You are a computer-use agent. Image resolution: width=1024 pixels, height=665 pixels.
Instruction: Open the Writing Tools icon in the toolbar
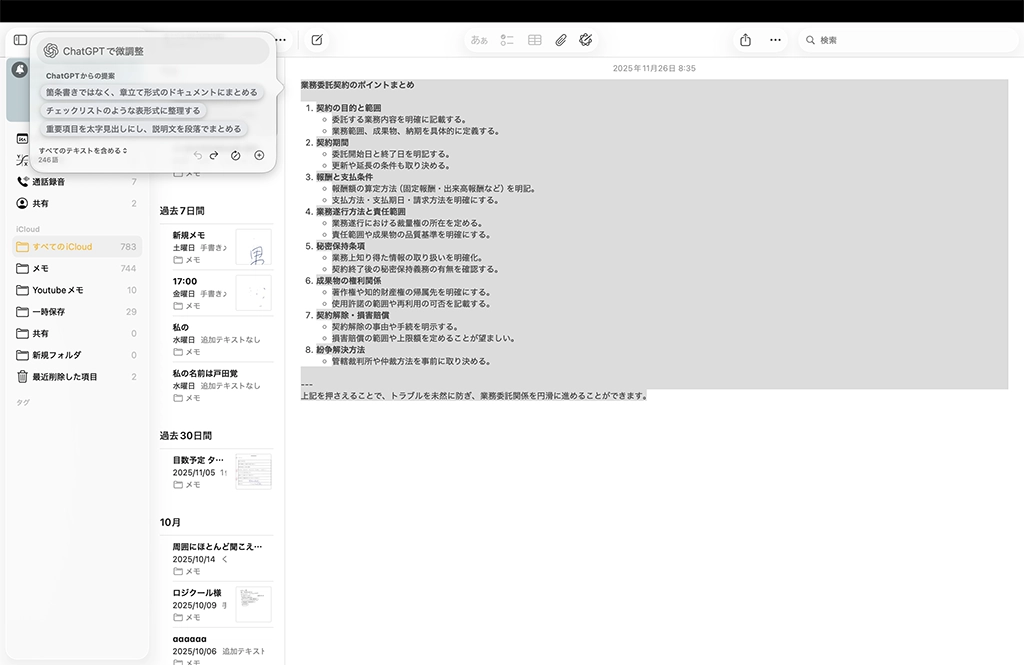coord(587,40)
